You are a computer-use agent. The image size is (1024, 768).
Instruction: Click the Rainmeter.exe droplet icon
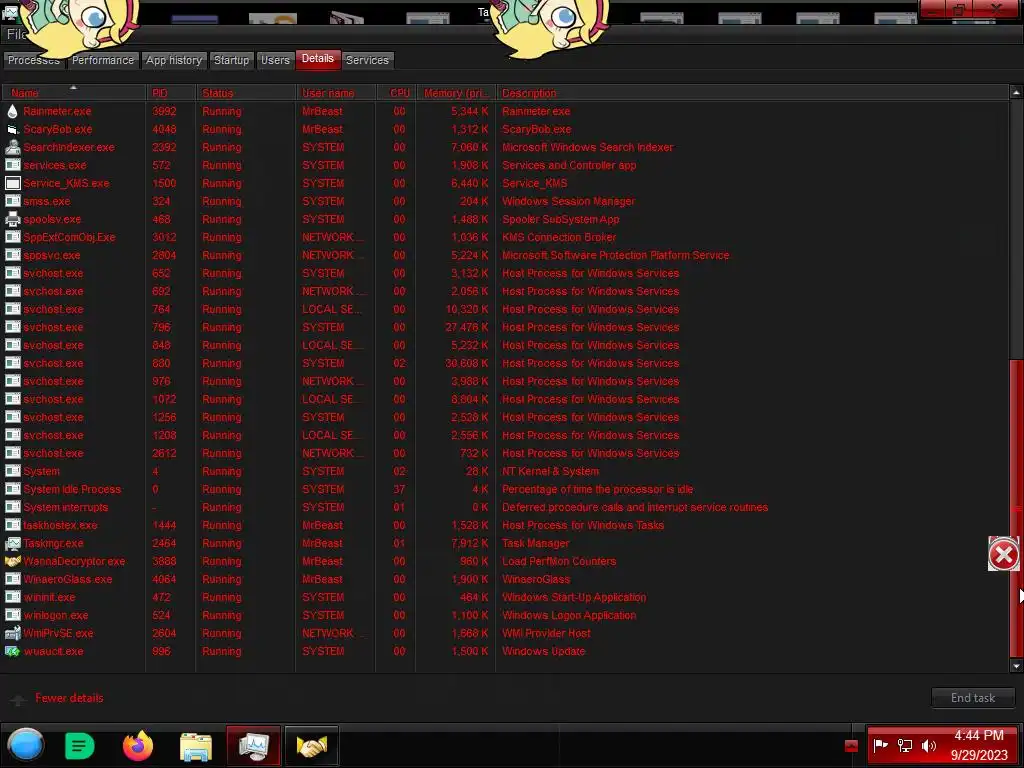[12, 111]
